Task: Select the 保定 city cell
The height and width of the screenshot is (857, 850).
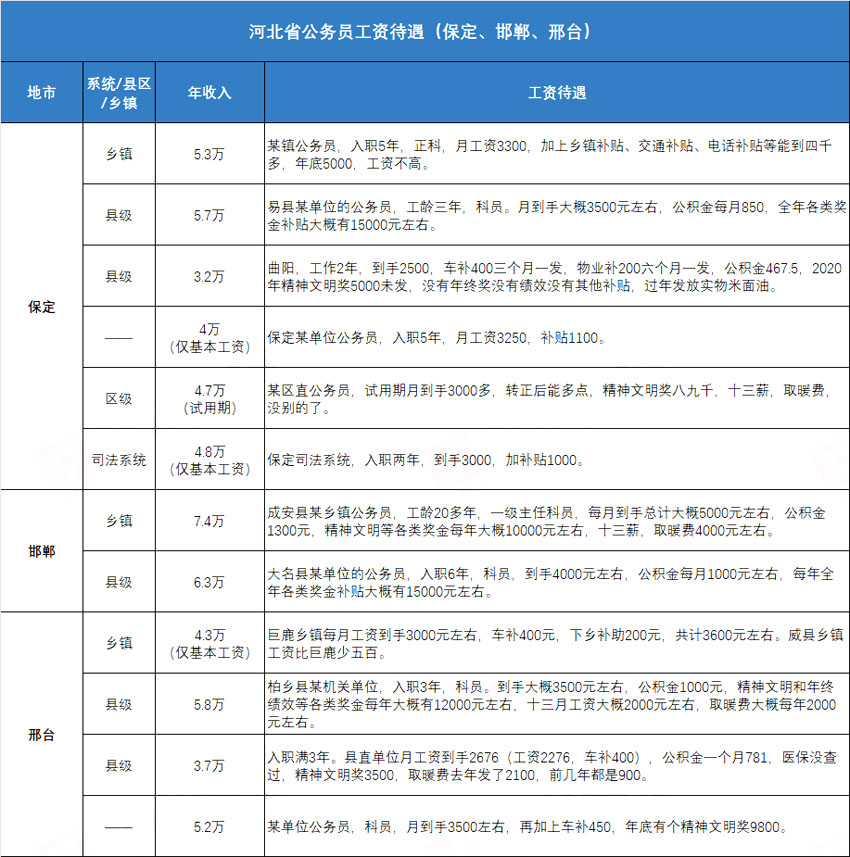Action: [41, 306]
